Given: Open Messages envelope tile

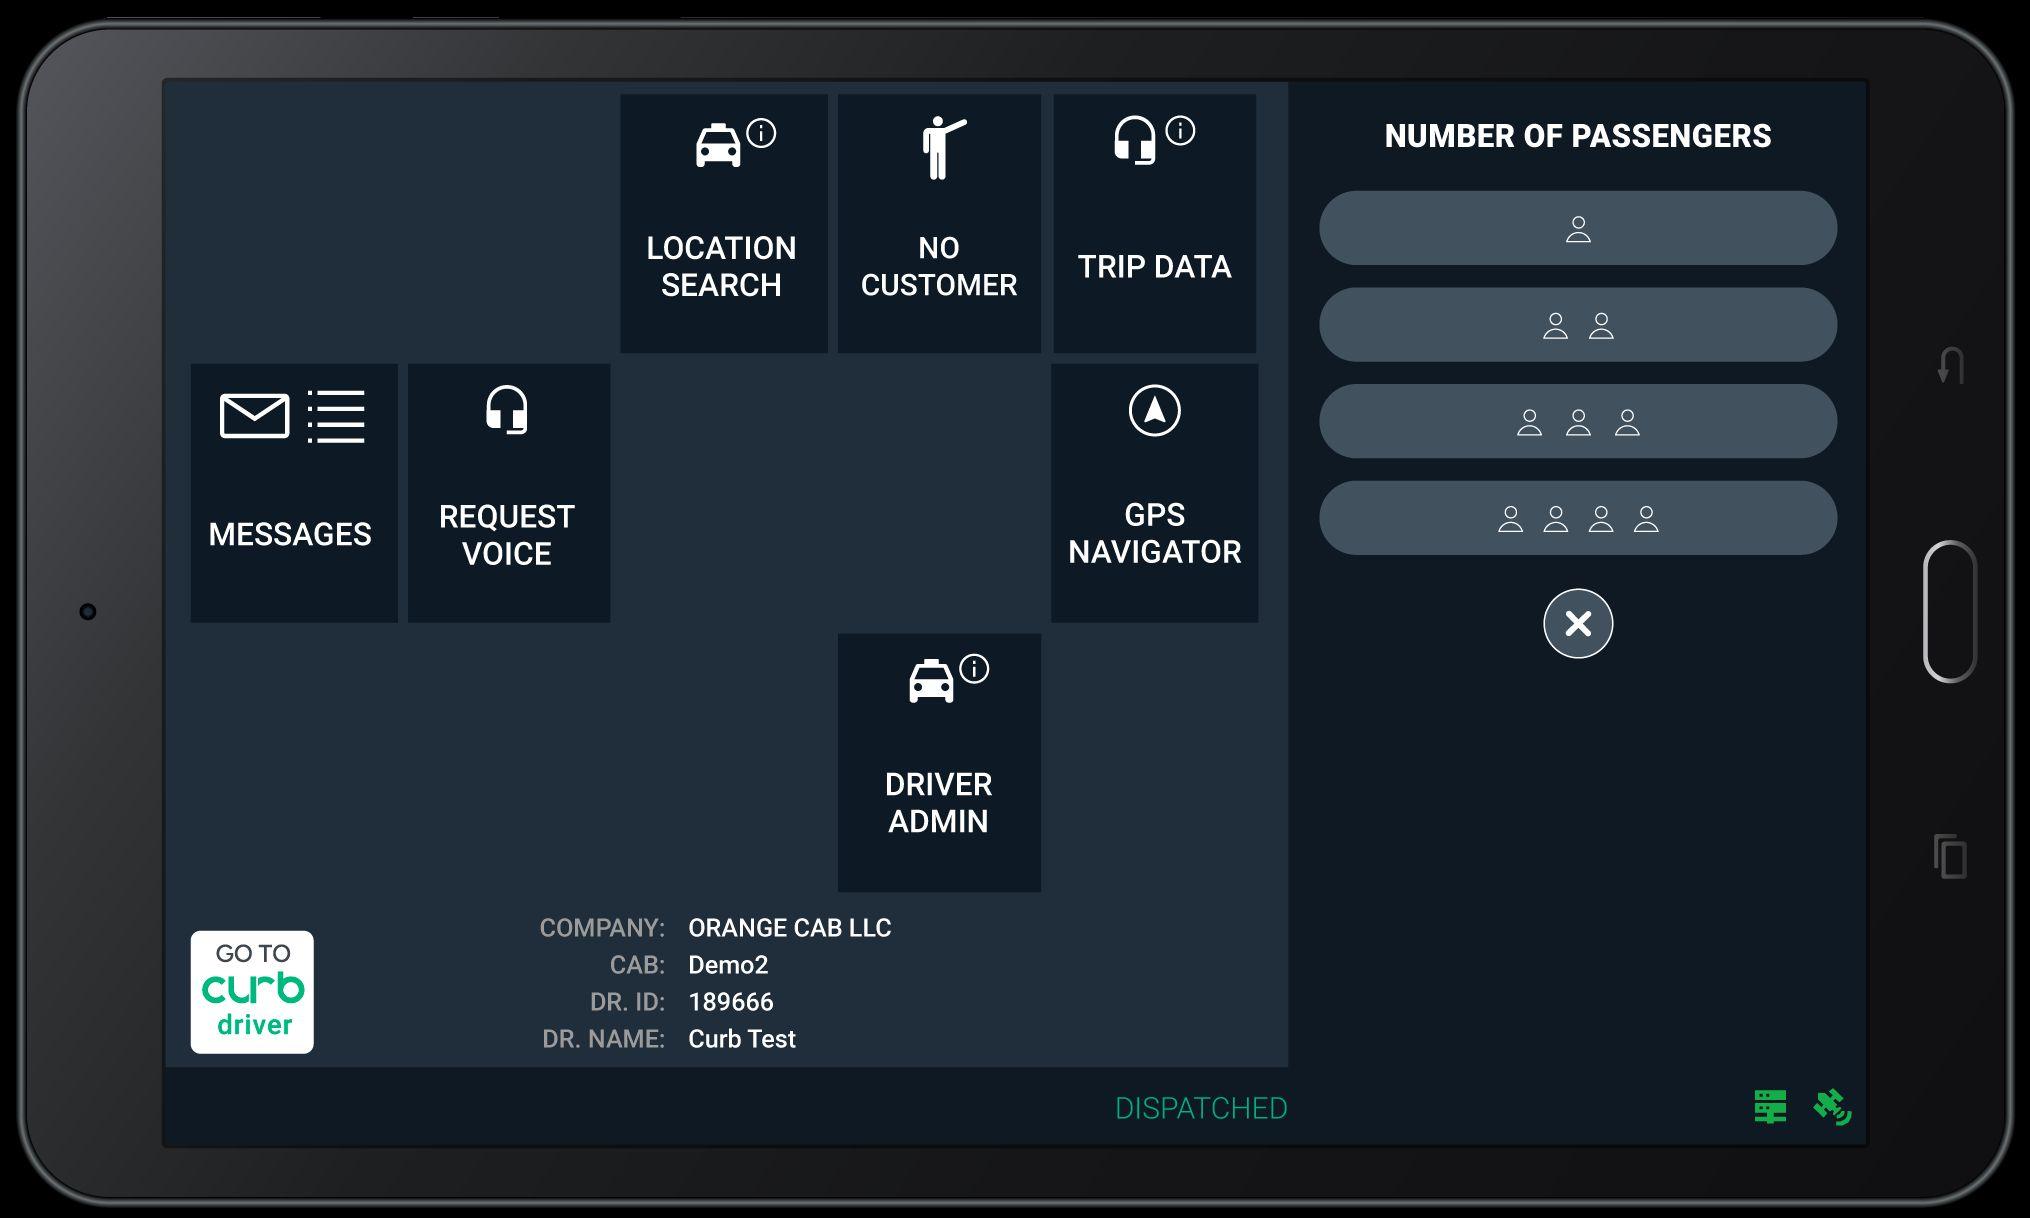Looking at the screenshot, I should [293, 492].
